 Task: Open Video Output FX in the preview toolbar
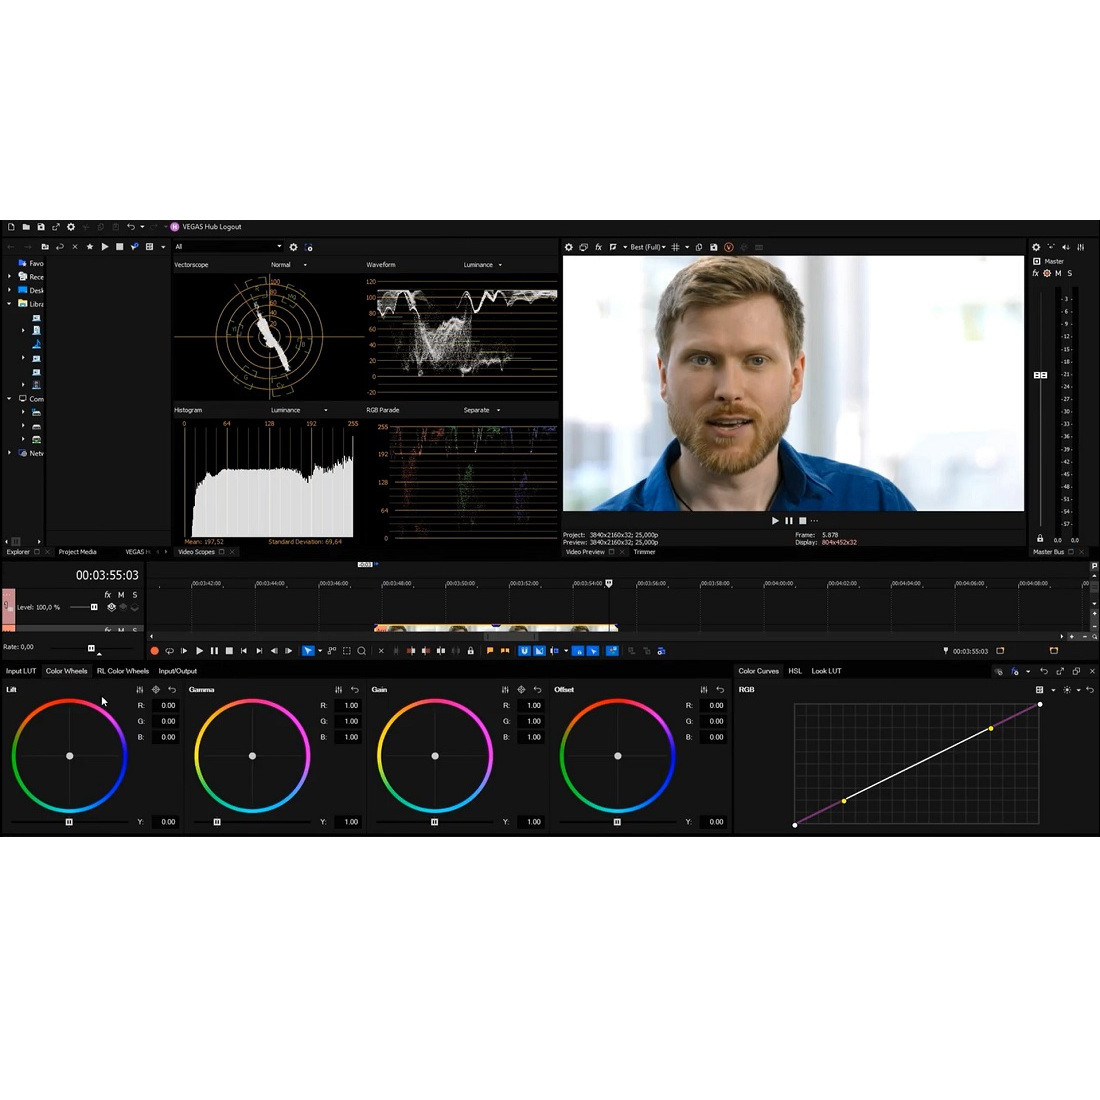coord(597,247)
